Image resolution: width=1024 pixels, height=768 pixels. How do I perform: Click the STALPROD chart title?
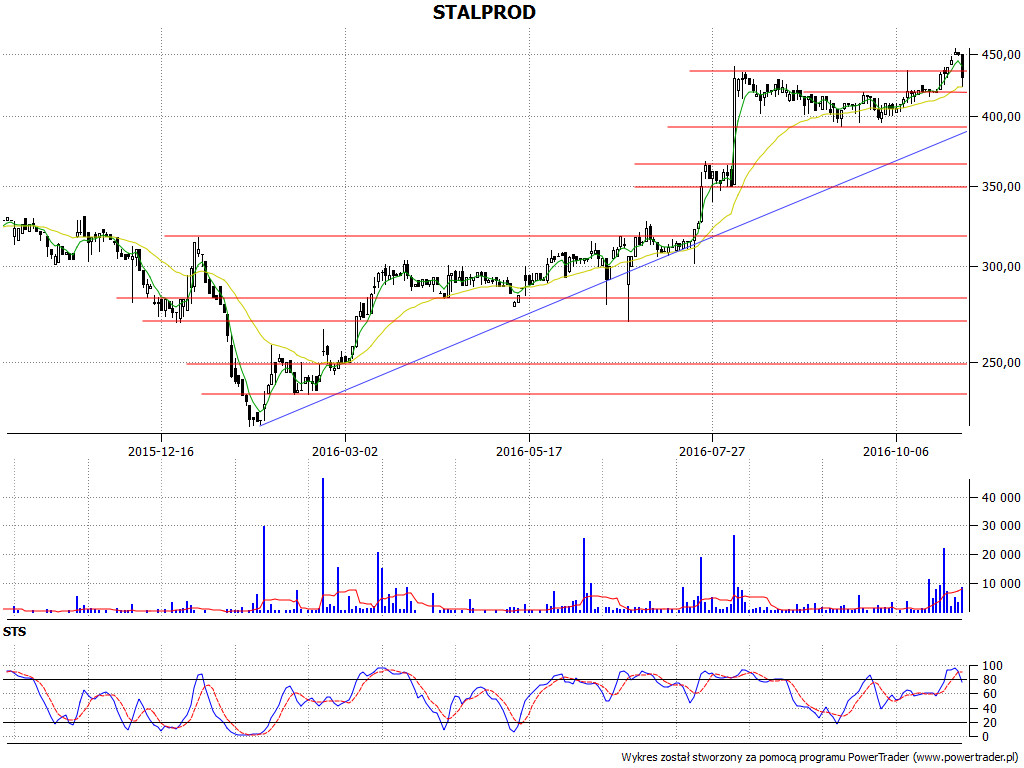tap(484, 12)
